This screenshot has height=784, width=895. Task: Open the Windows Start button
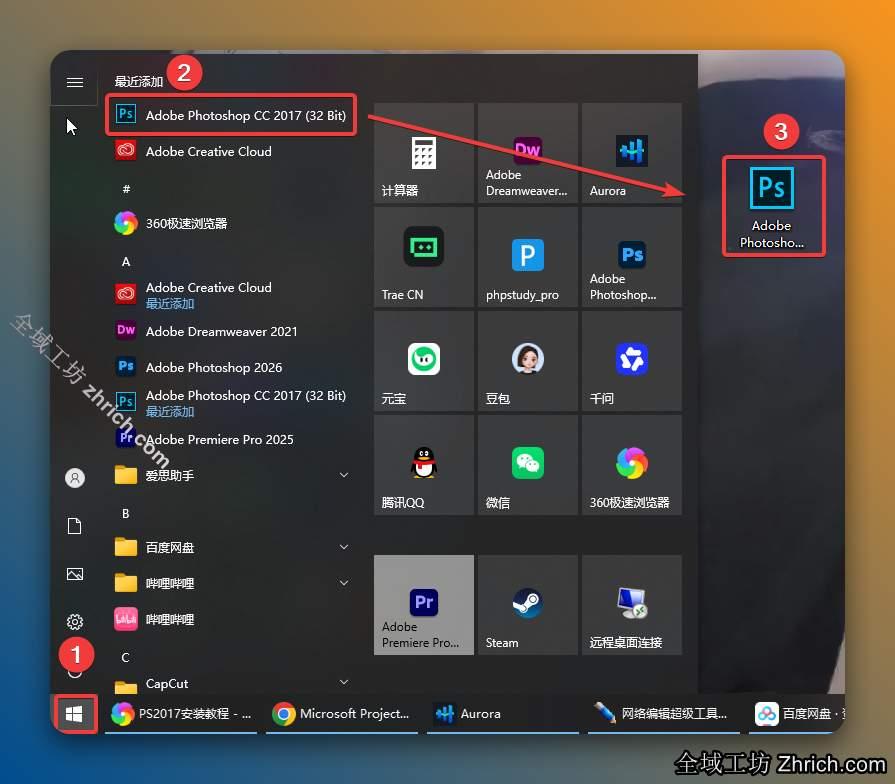tap(74, 713)
